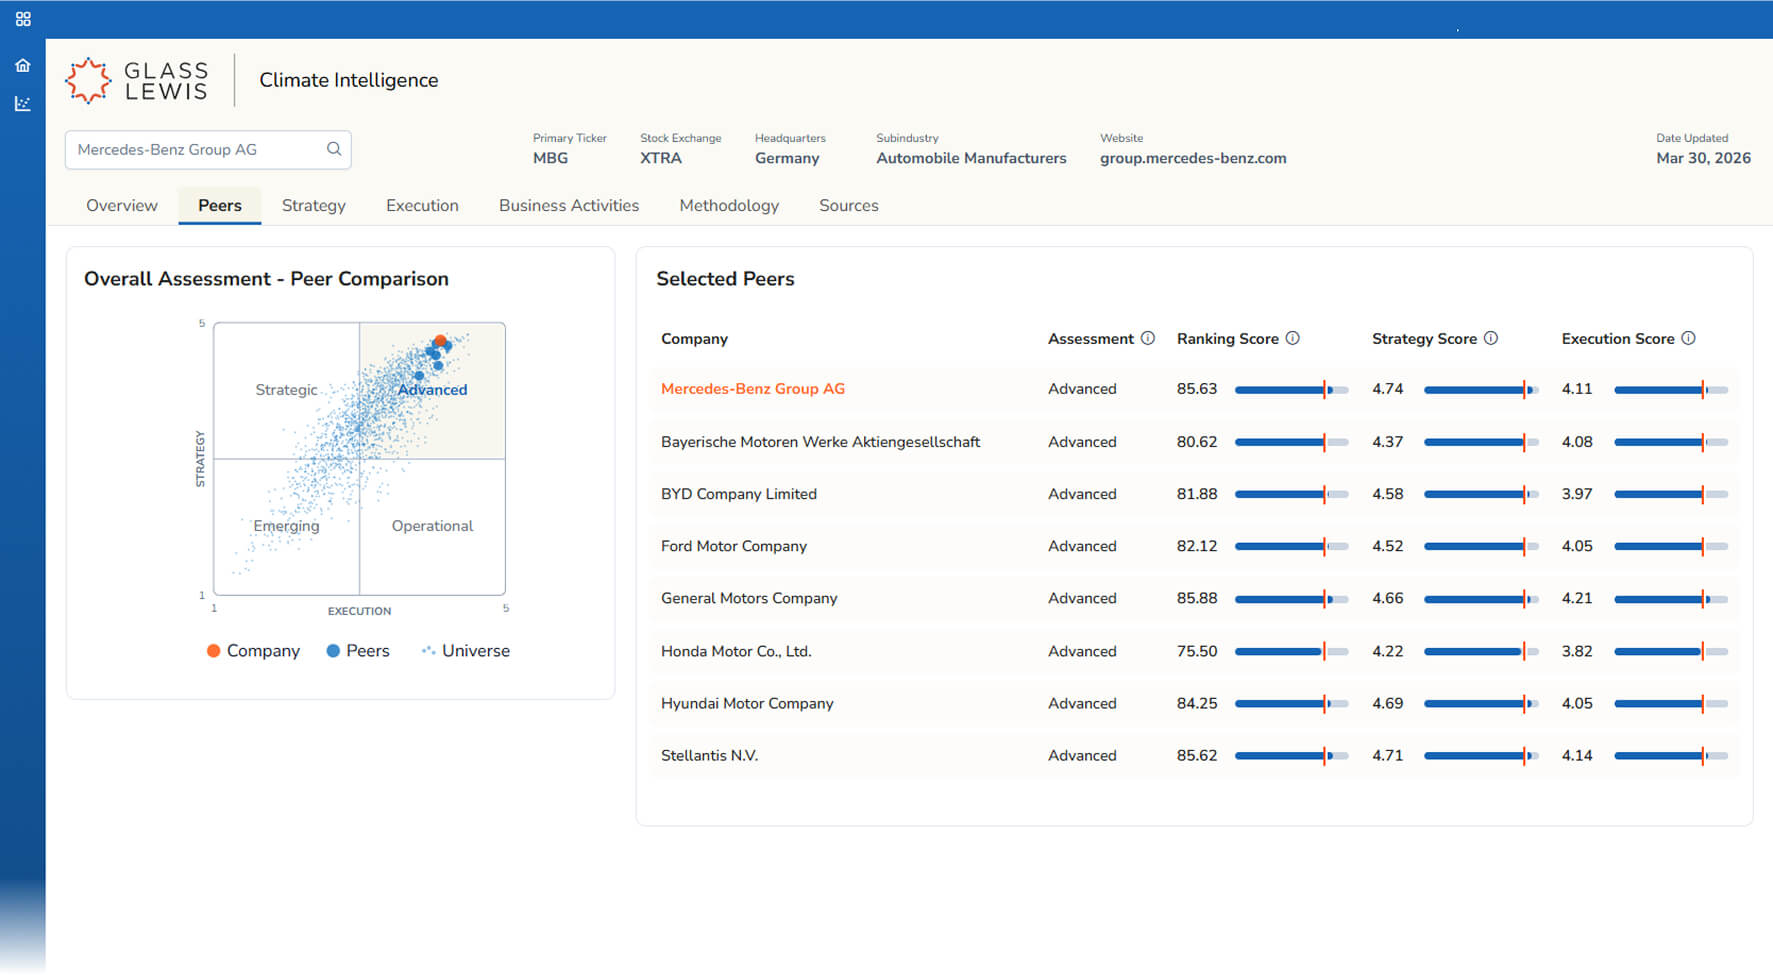
Task: Click the Emerging quadrant label
Action: [x=286, y=526]
